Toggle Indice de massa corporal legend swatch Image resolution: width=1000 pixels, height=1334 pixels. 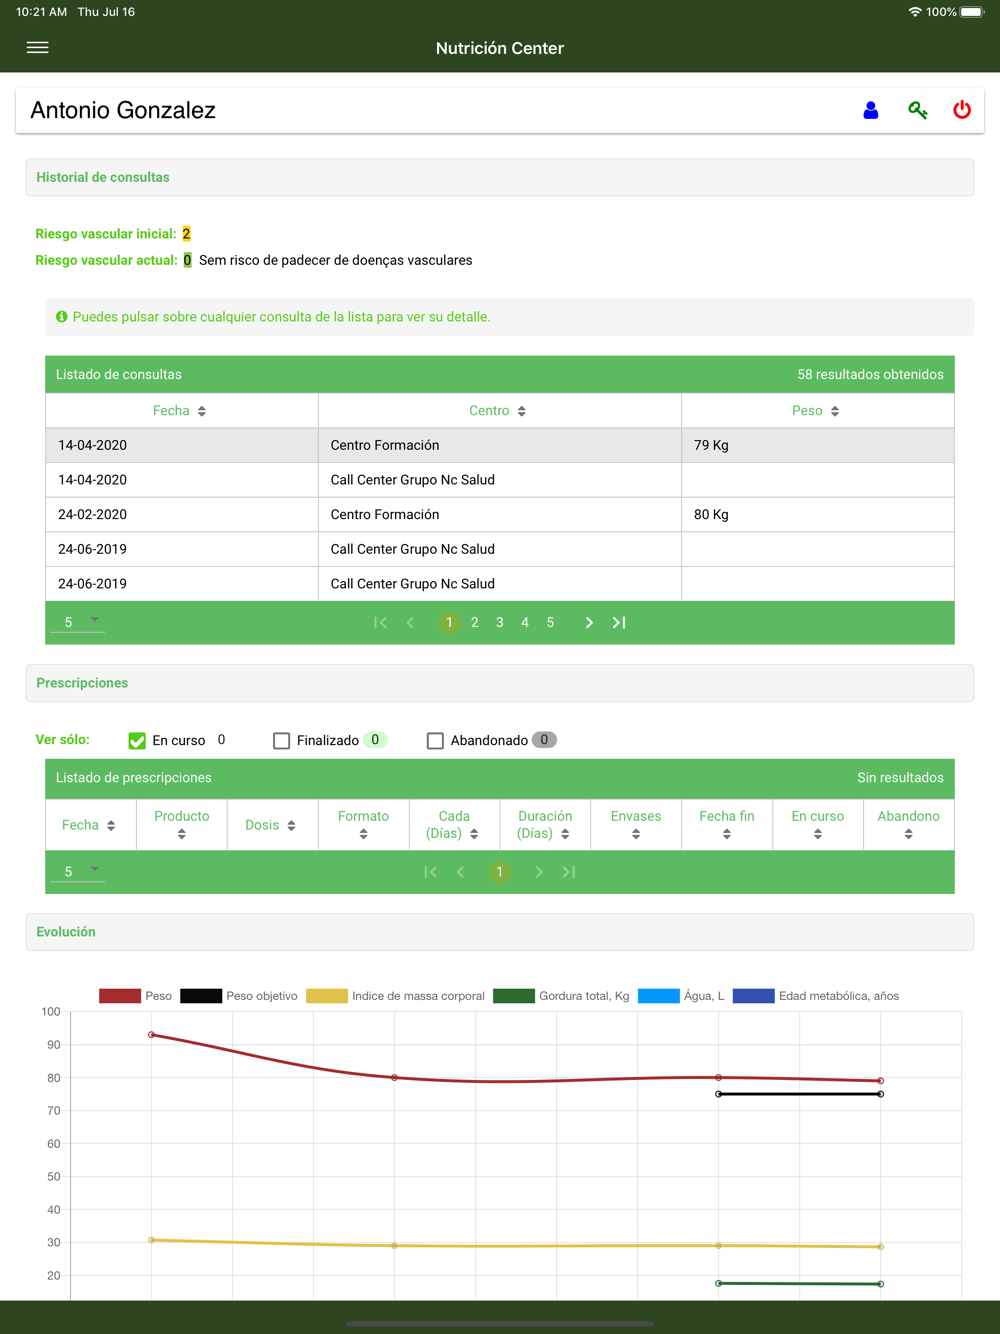pos(326,996)
